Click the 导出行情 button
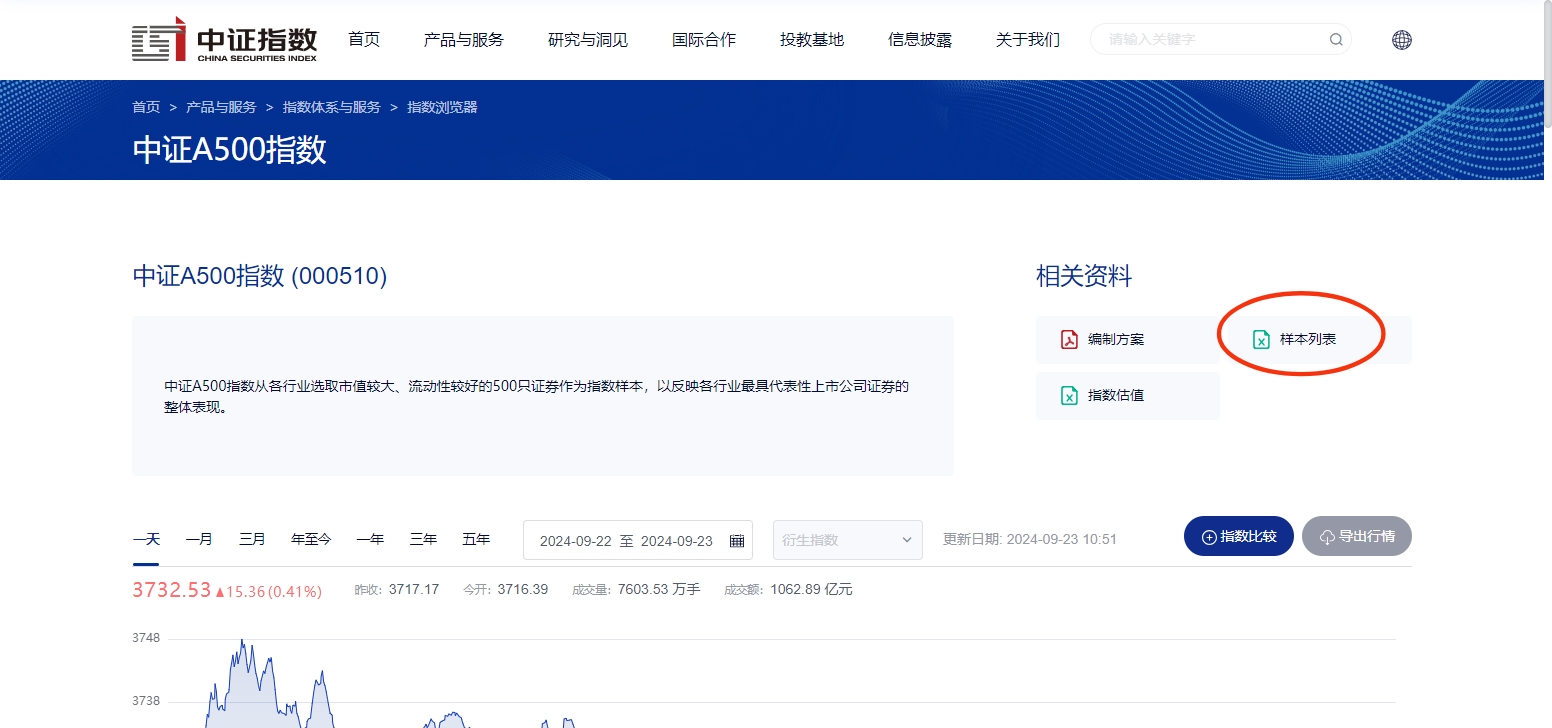 [1357, 536]
